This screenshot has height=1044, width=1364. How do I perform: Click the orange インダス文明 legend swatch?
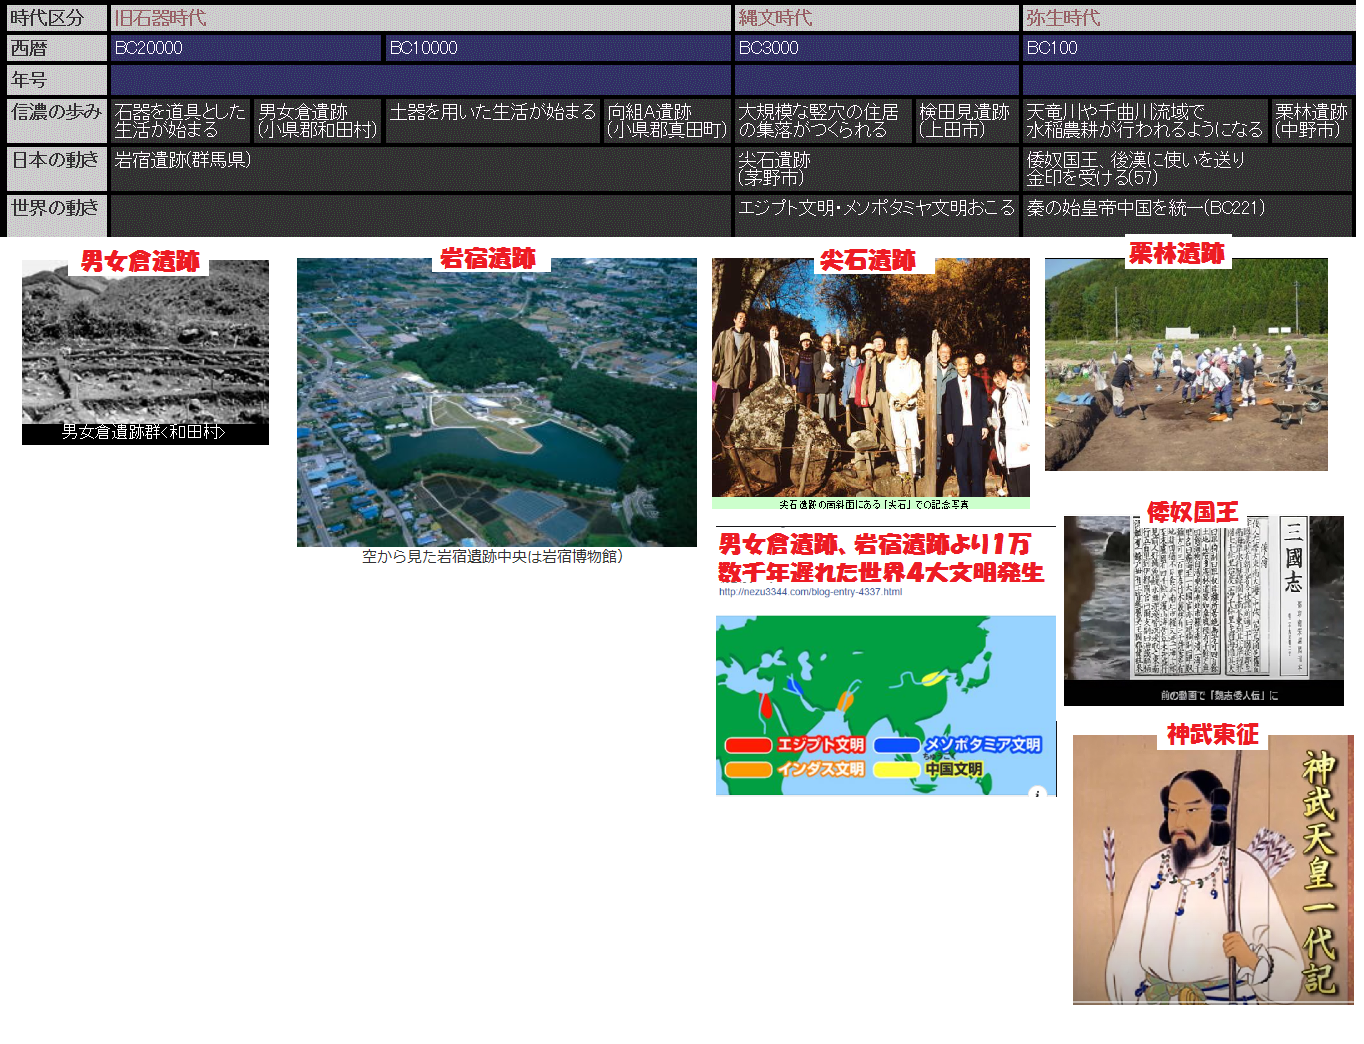pos(747,770)
